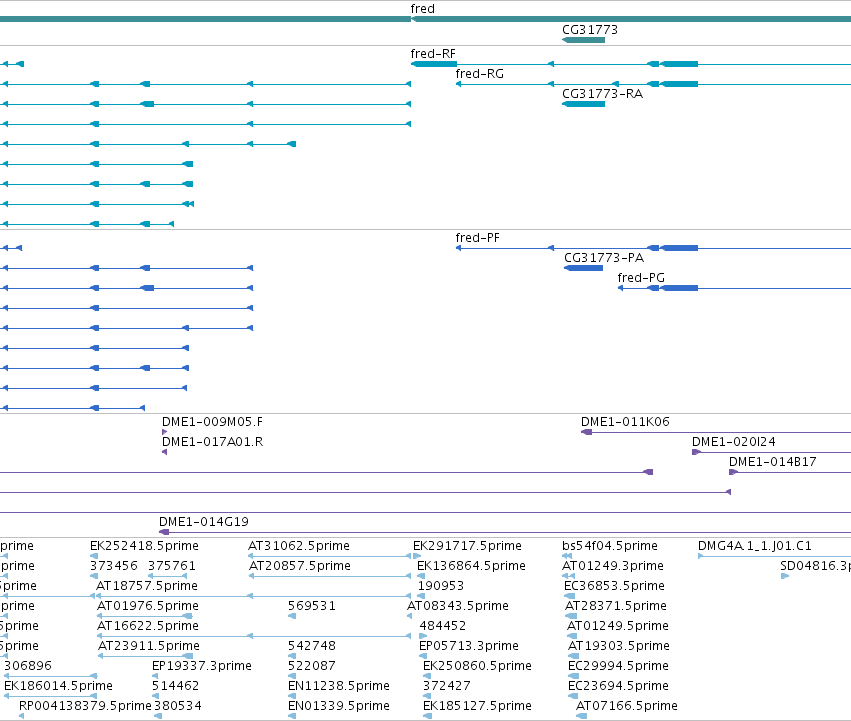Select AT01976.5prime EST label
Image resolution: width=851 pixels, height=721 pixels.
coord(148,606)
